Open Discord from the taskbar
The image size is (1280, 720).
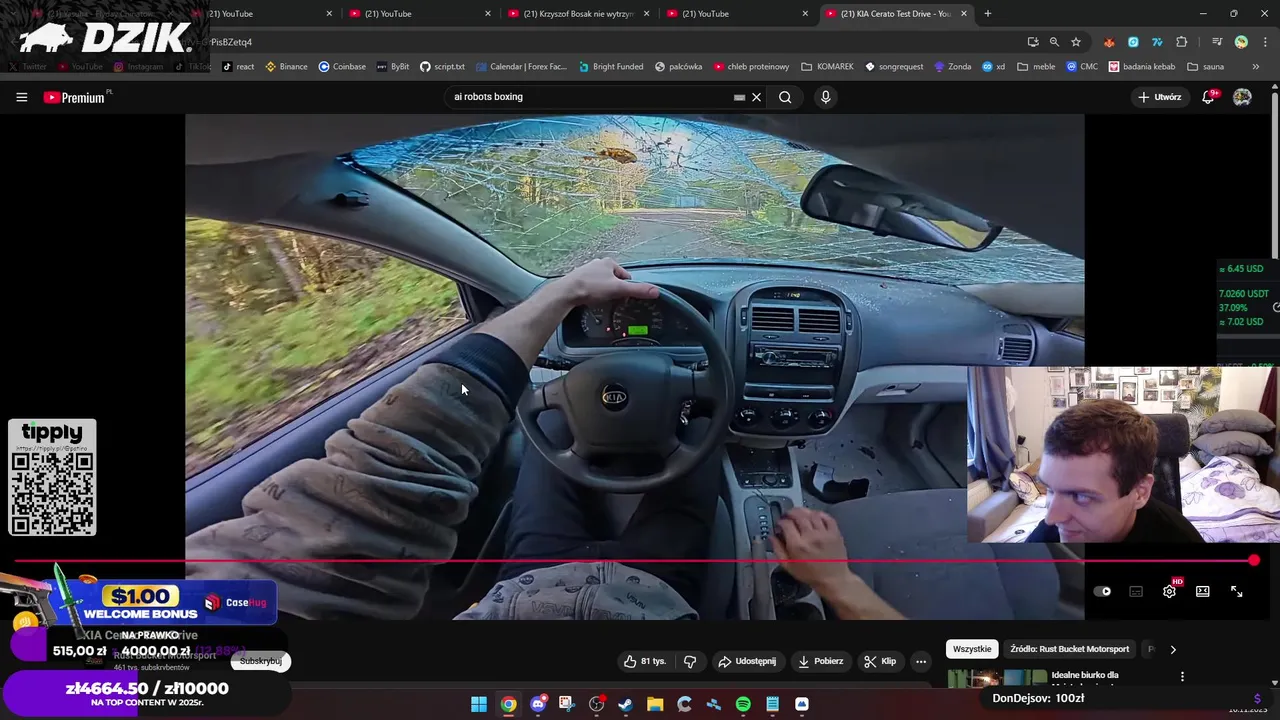click(538, 704)
